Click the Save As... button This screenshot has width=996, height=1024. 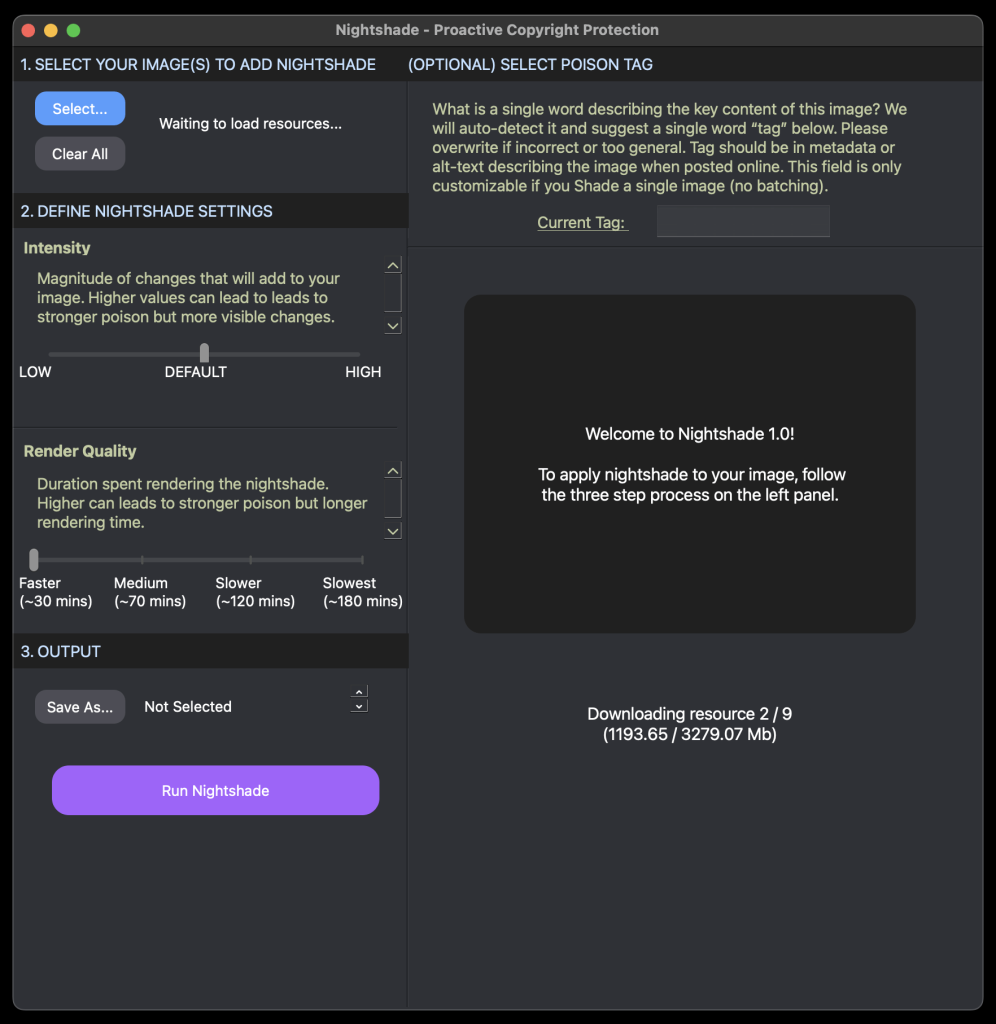[x=80, y=707]
